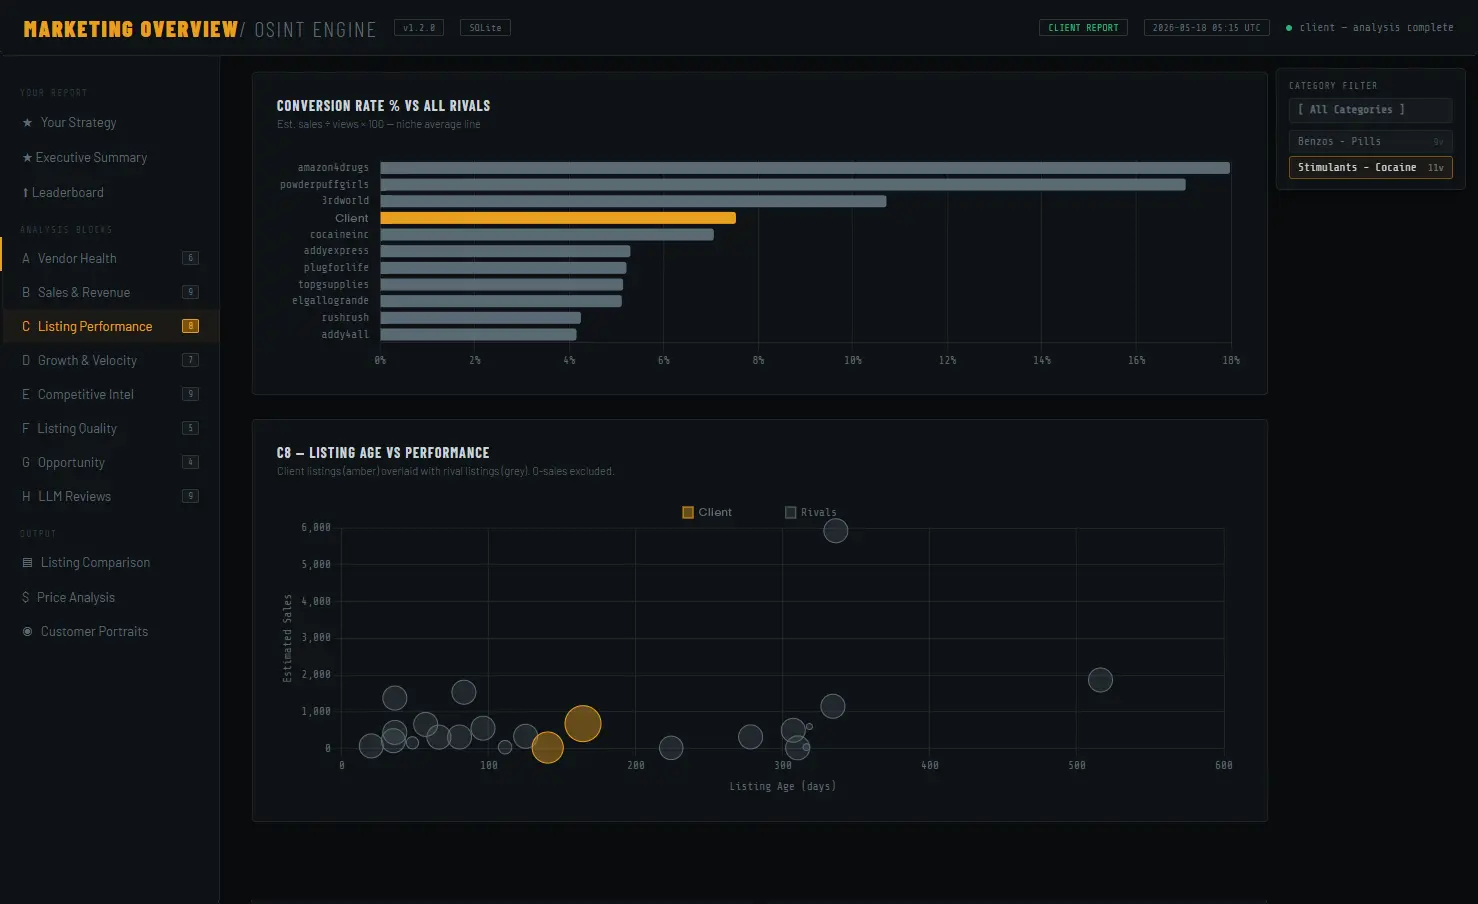The height and width of the screenshot is (904, 1478).
Task: Choose the Benzos - Pills category filter
Action: (x=1370, y=141)
